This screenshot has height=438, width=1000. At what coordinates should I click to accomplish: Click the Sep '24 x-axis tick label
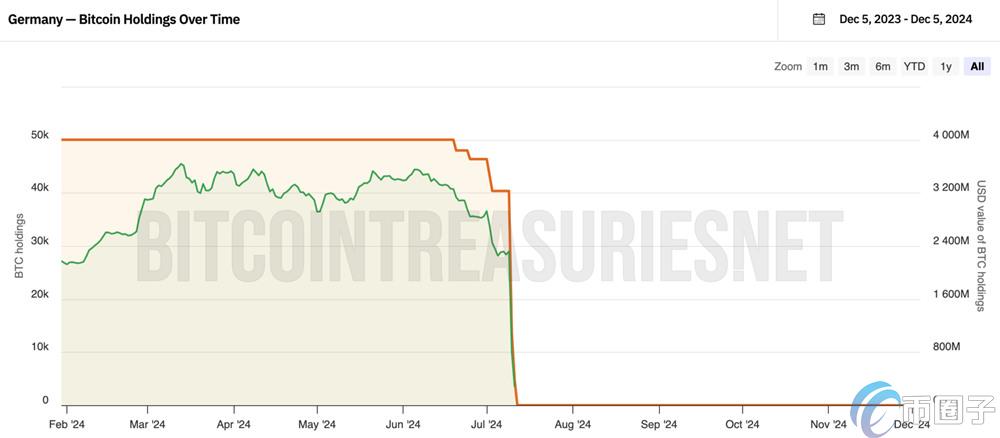point(658,424)
